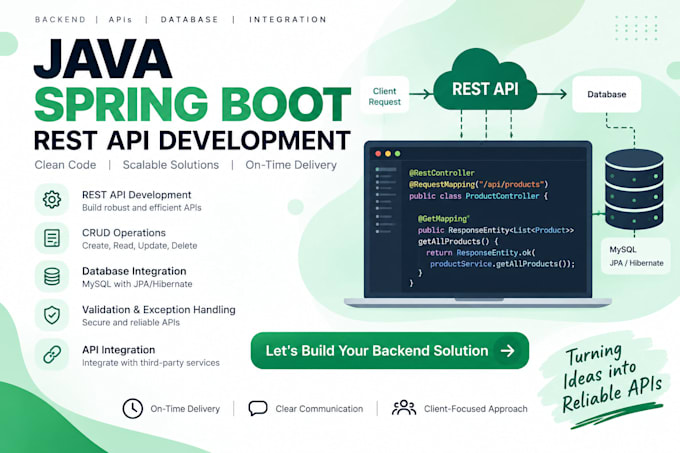Click productService.getAllProducts() code line

[x=502, y=264]
